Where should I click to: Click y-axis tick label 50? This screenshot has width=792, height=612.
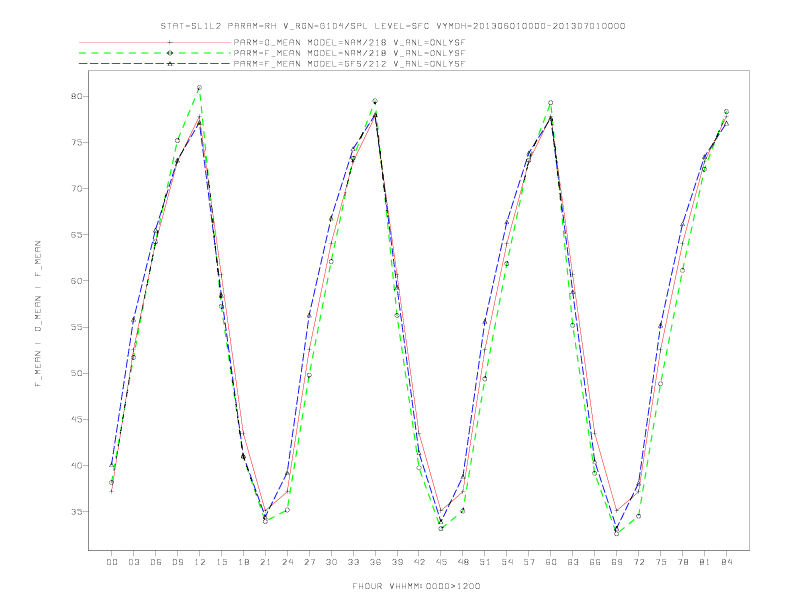[76, 373]
